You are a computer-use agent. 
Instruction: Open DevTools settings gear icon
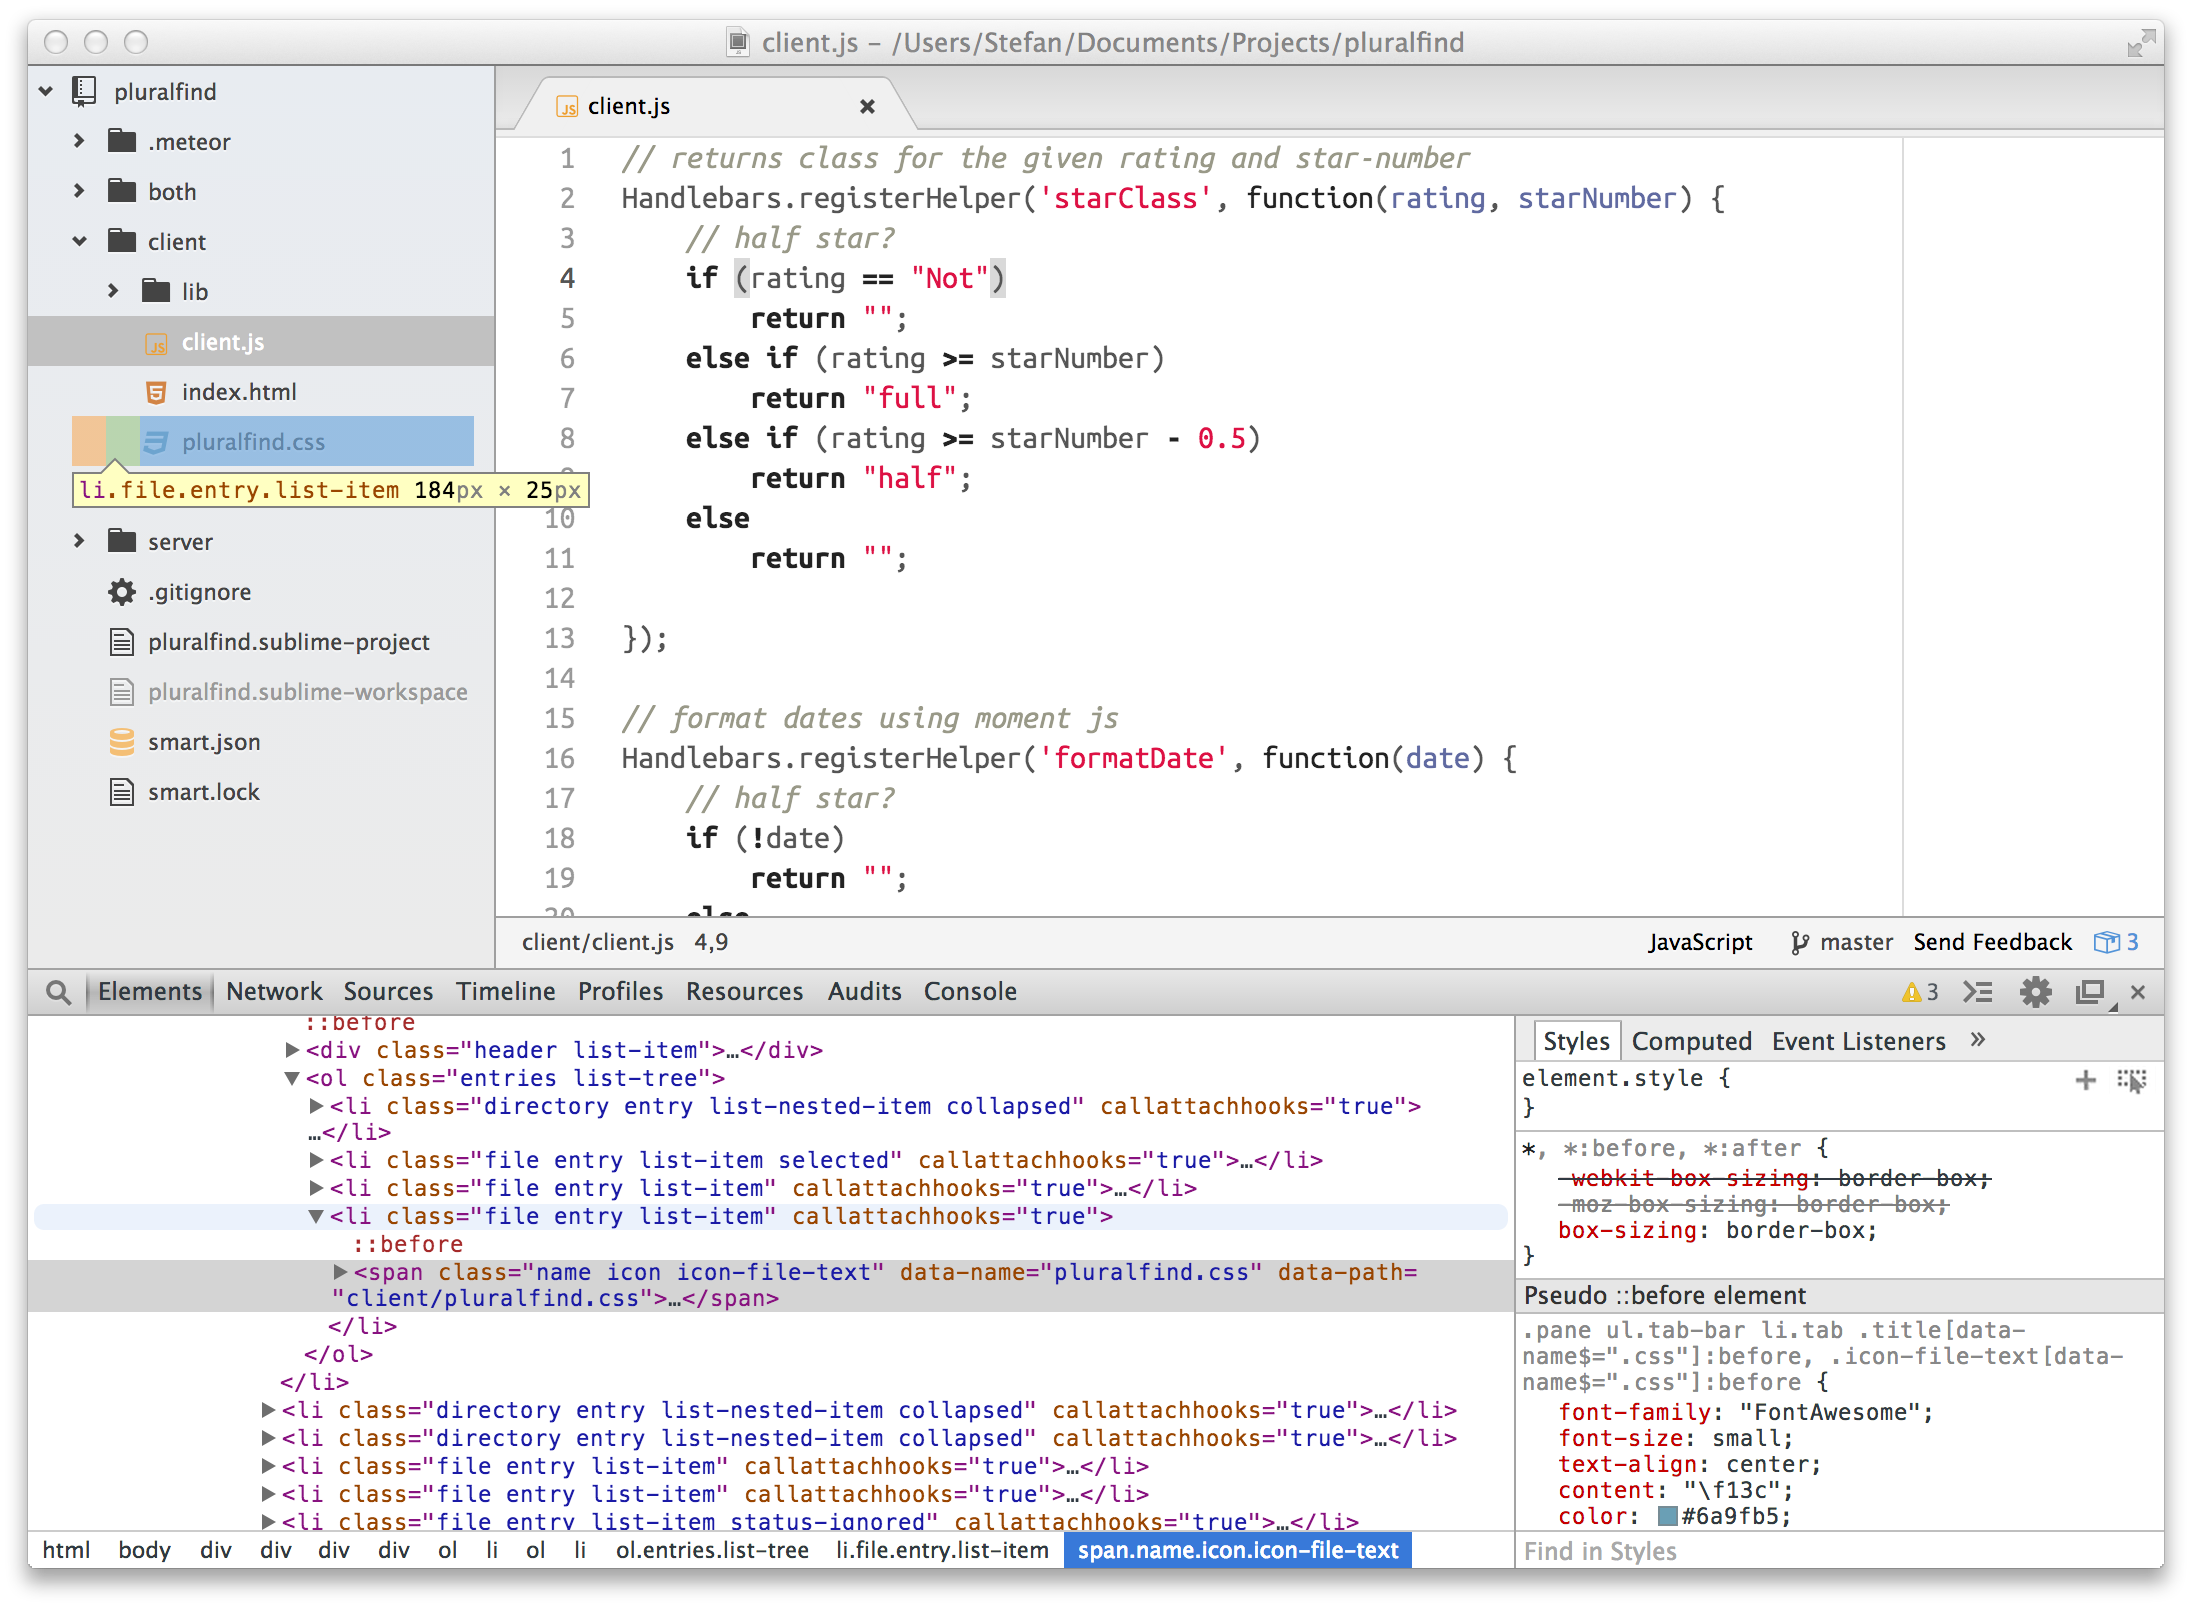pyautogui.click(x=2035, y=992)
